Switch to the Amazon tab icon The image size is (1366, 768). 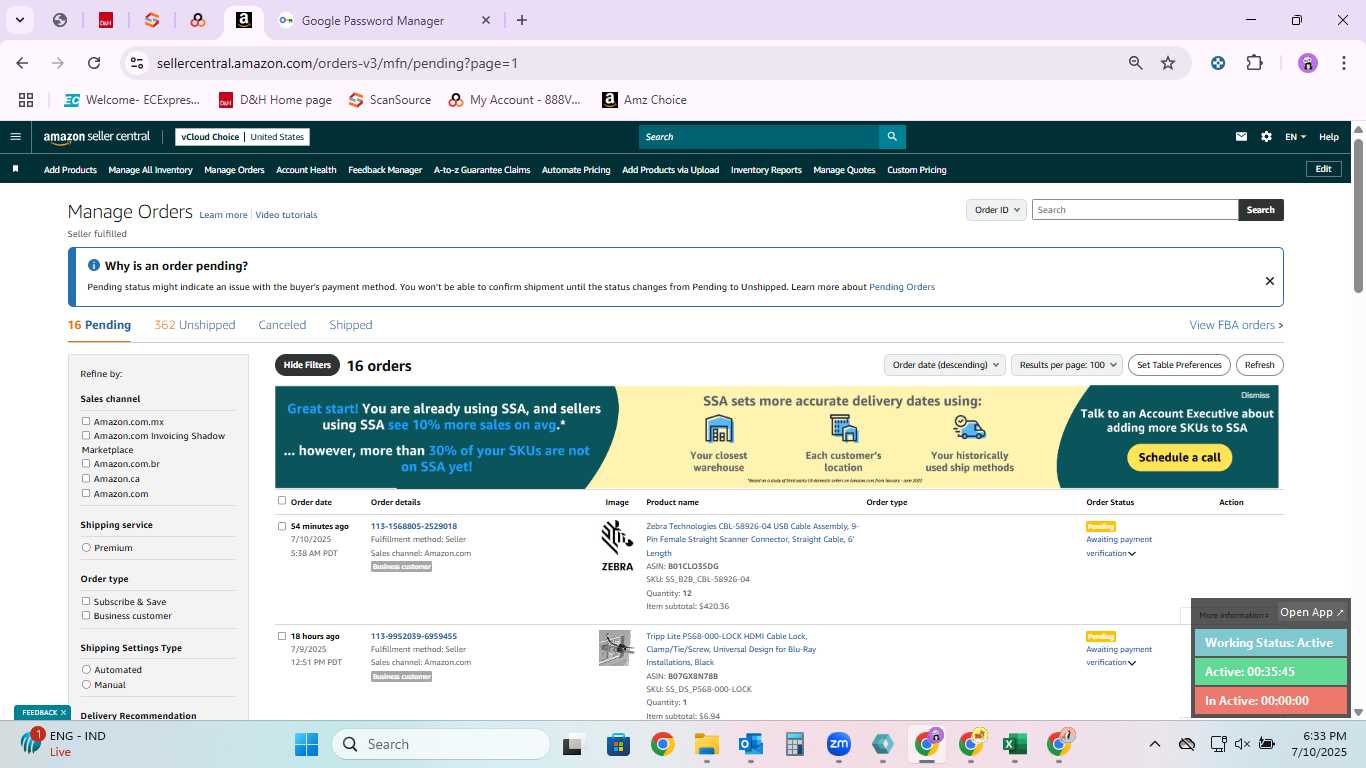tap(244, 20)
